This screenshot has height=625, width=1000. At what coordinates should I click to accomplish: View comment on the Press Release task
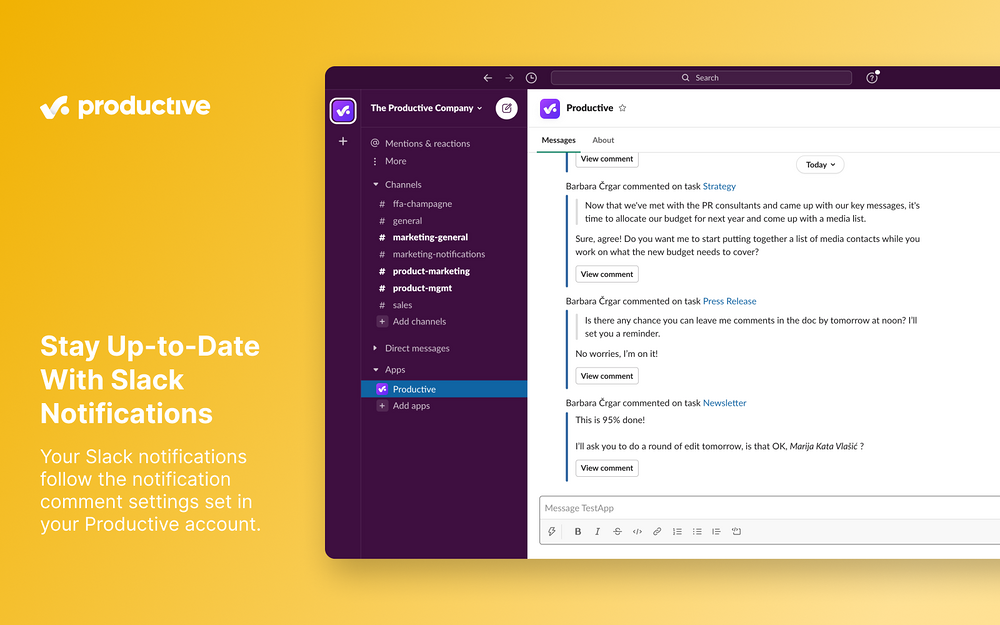tap(607, 376)
